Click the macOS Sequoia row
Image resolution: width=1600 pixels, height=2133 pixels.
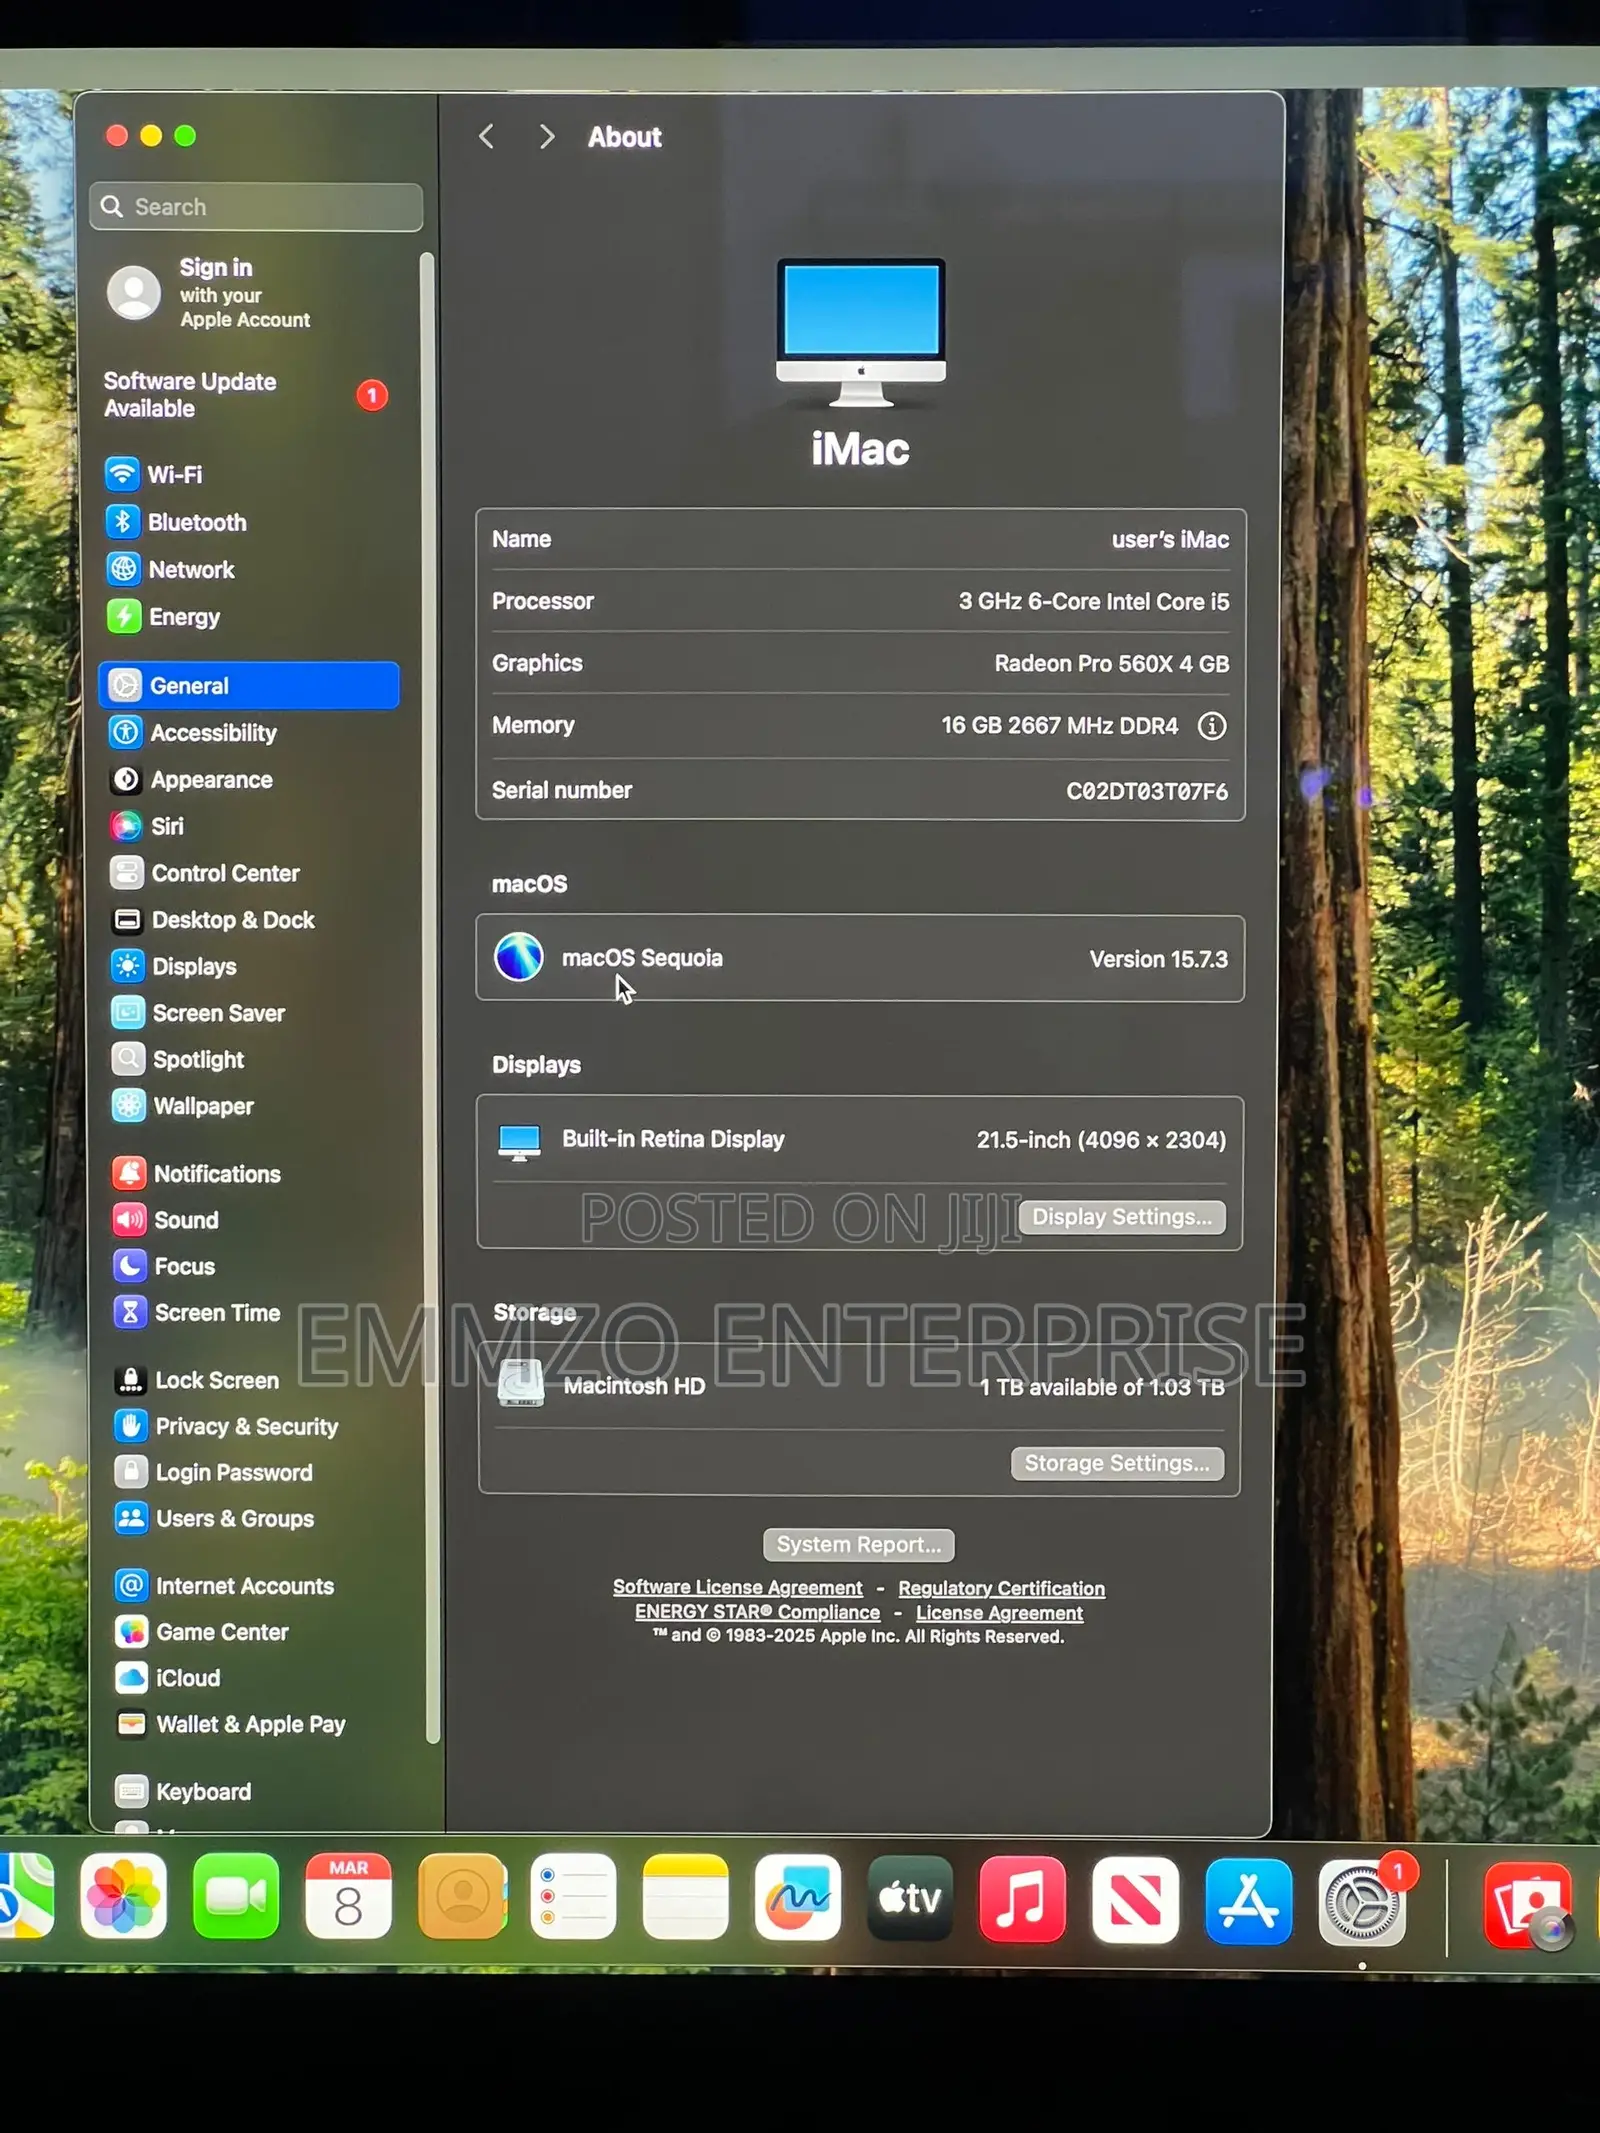[860, 958]
